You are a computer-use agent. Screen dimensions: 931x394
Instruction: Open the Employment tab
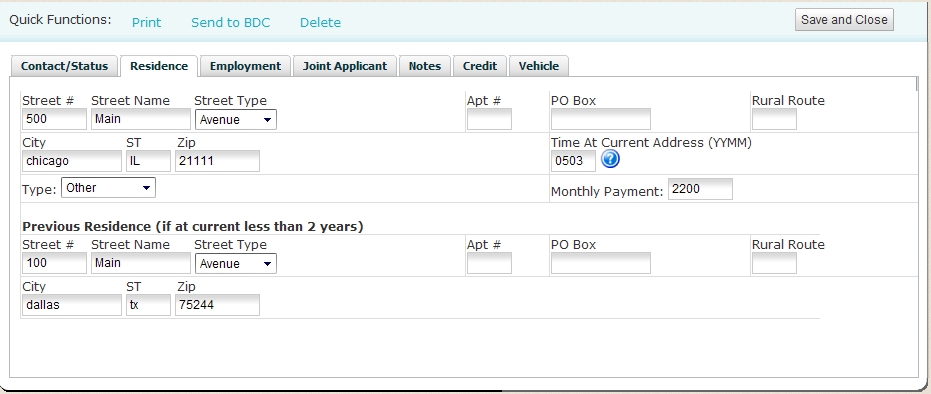point(245,66)
